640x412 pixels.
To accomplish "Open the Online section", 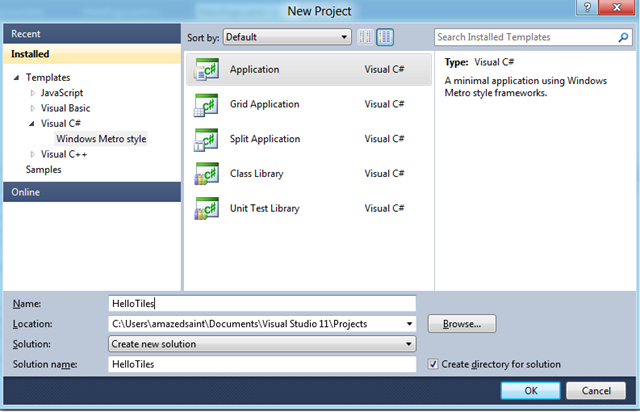I will tap(92, 192).
